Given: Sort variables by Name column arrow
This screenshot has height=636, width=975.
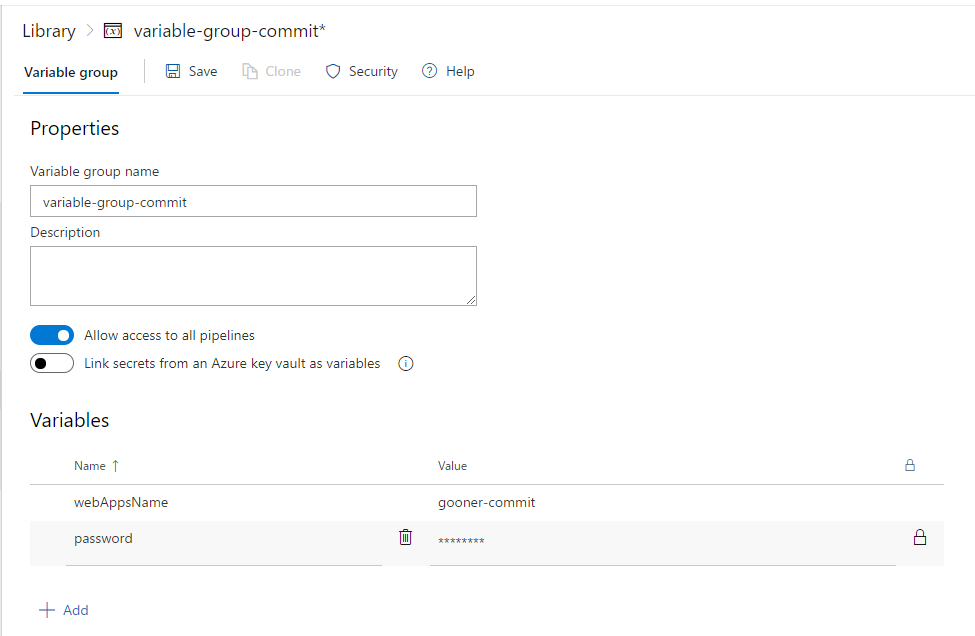Looking at the screenshot, I should point(115,466).
